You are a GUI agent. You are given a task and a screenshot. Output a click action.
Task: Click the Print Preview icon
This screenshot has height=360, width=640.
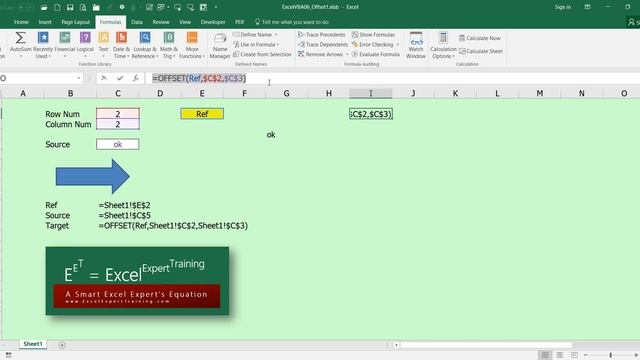tap(83, 7)
